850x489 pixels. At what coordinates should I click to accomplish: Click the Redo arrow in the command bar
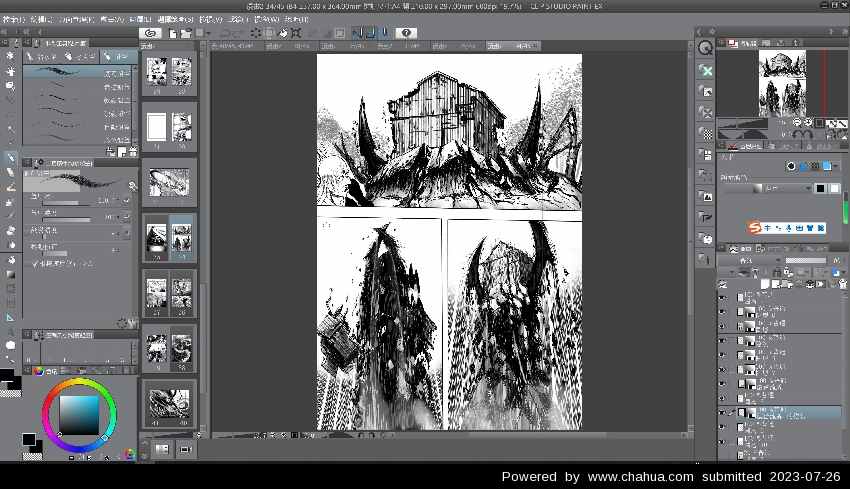[238, 33]
